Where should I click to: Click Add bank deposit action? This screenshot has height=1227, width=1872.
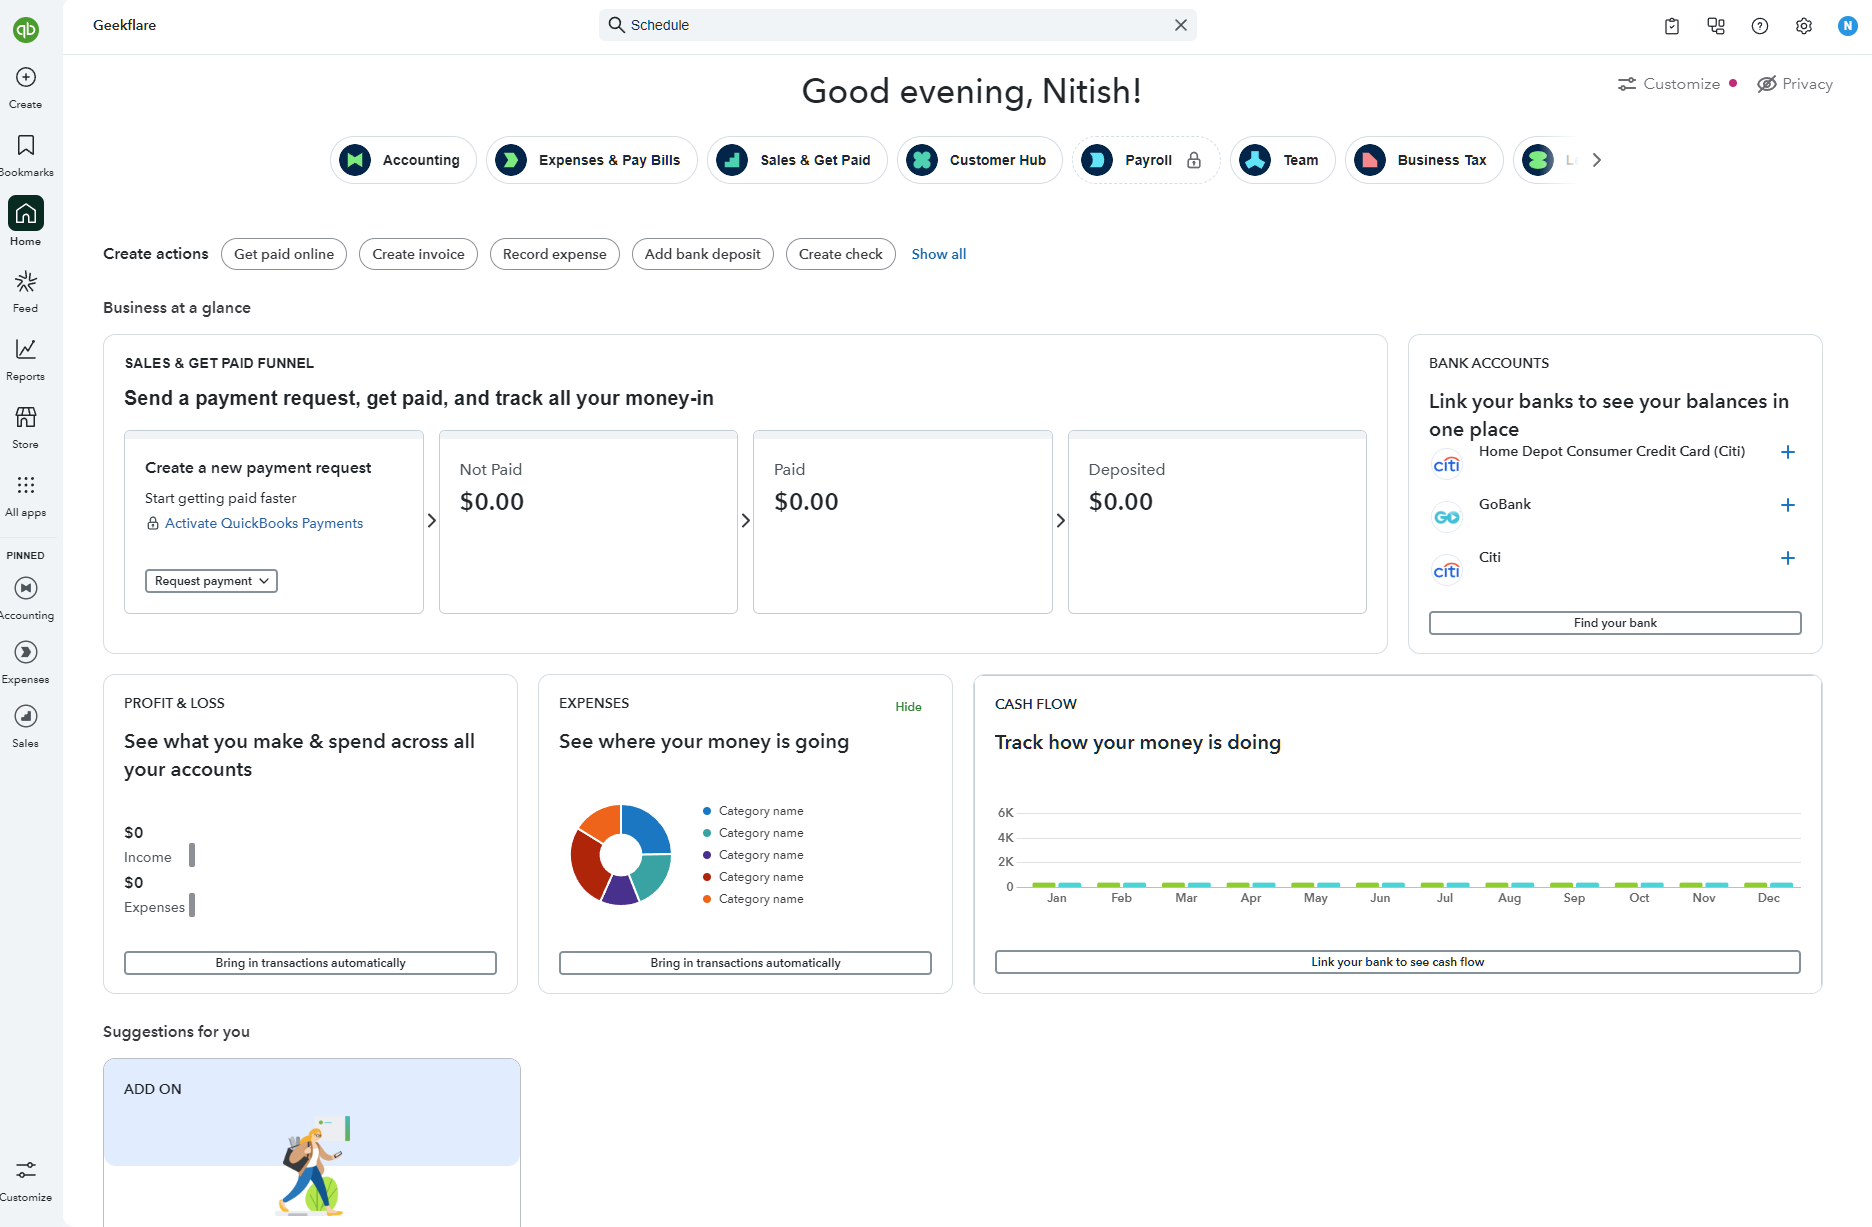(x=703, y=254)
